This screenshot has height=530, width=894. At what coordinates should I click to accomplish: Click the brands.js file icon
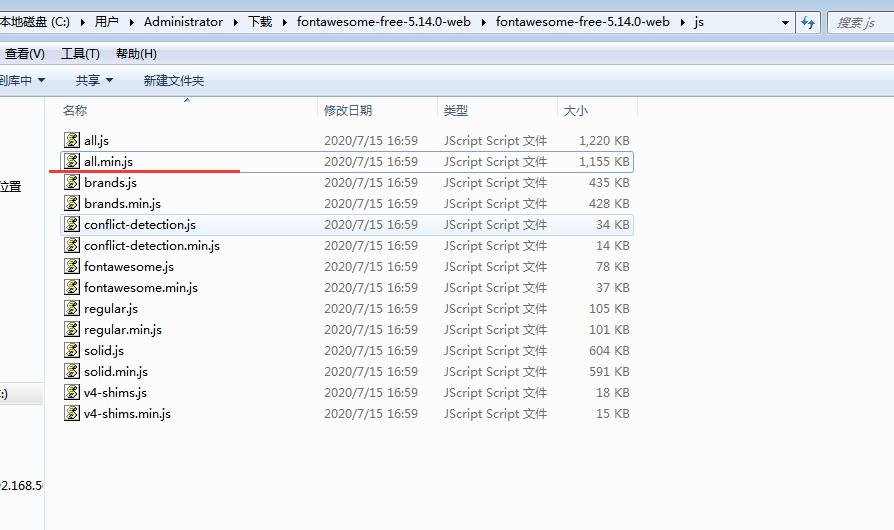72,182
